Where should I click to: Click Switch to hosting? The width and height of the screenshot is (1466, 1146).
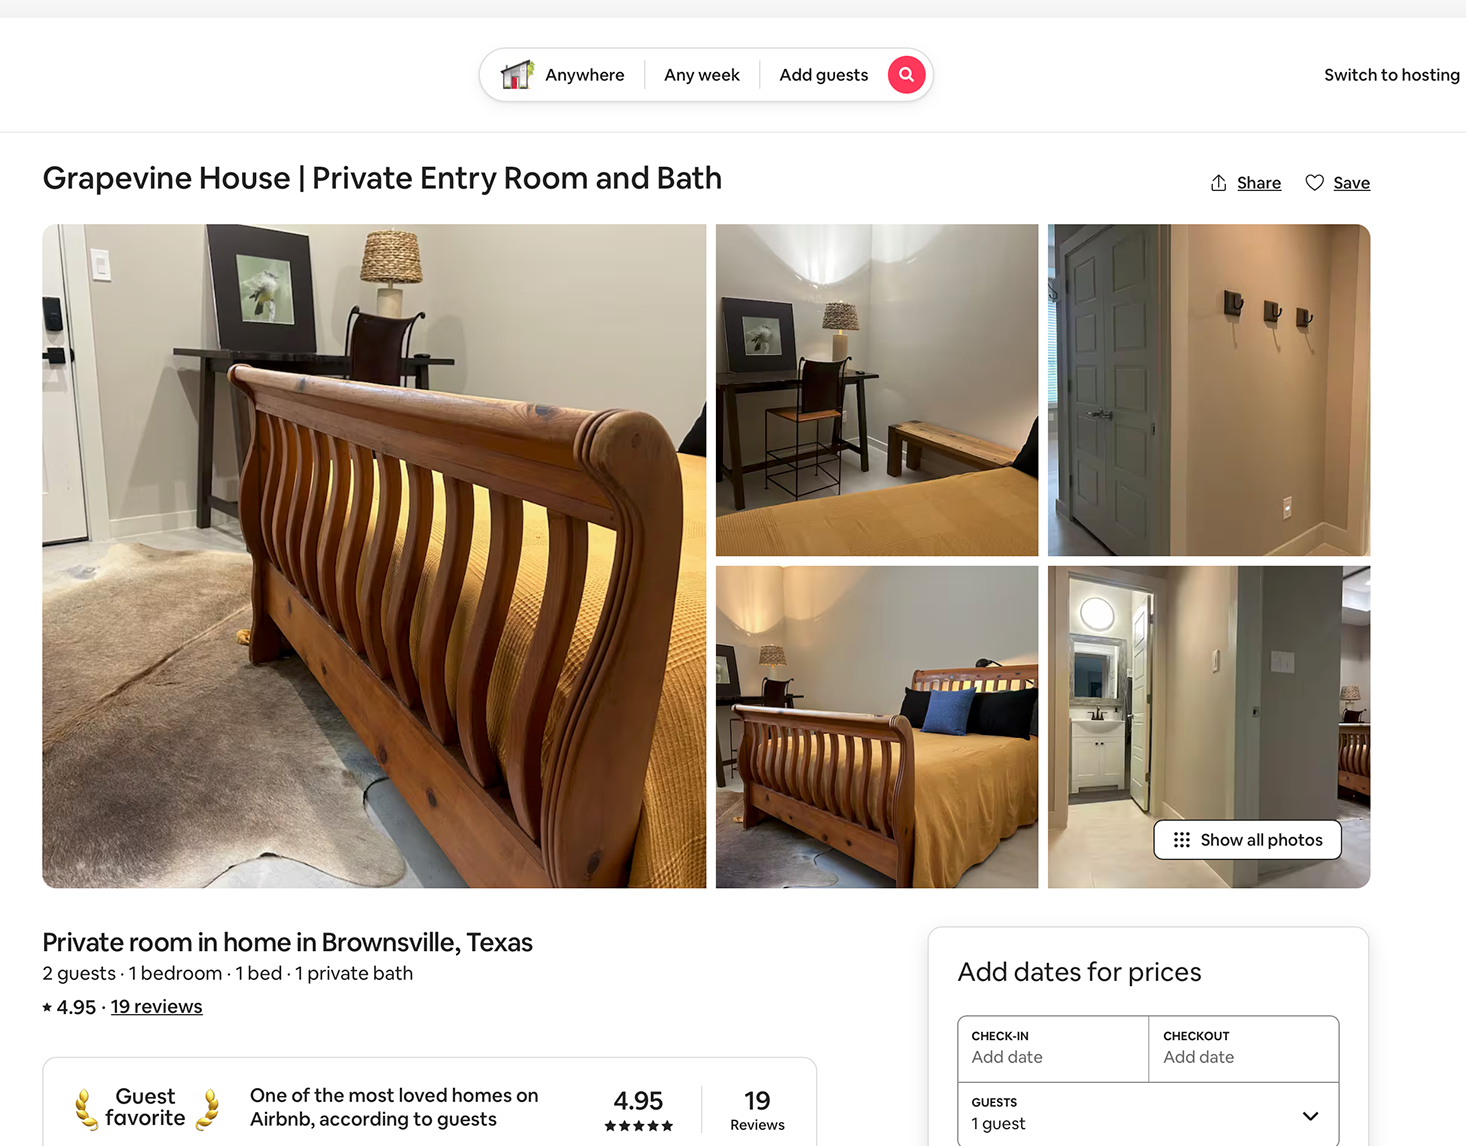(1391, 75)
